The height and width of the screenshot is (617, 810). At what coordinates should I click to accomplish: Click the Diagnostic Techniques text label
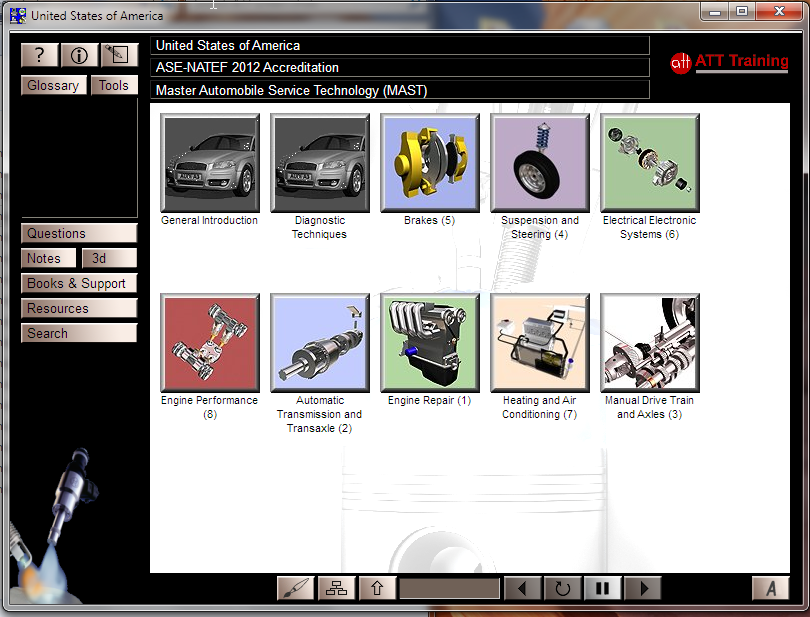tap(319, 227)
